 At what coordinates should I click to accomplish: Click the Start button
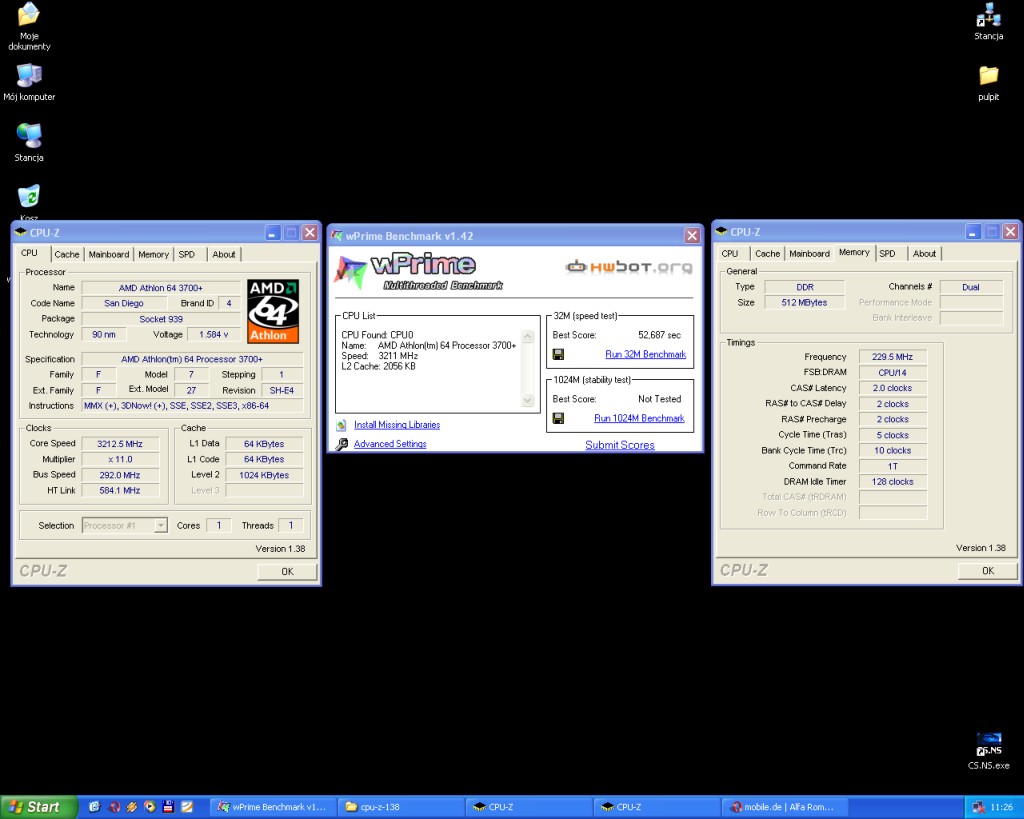pyautogui.click(x=38, y=807)
